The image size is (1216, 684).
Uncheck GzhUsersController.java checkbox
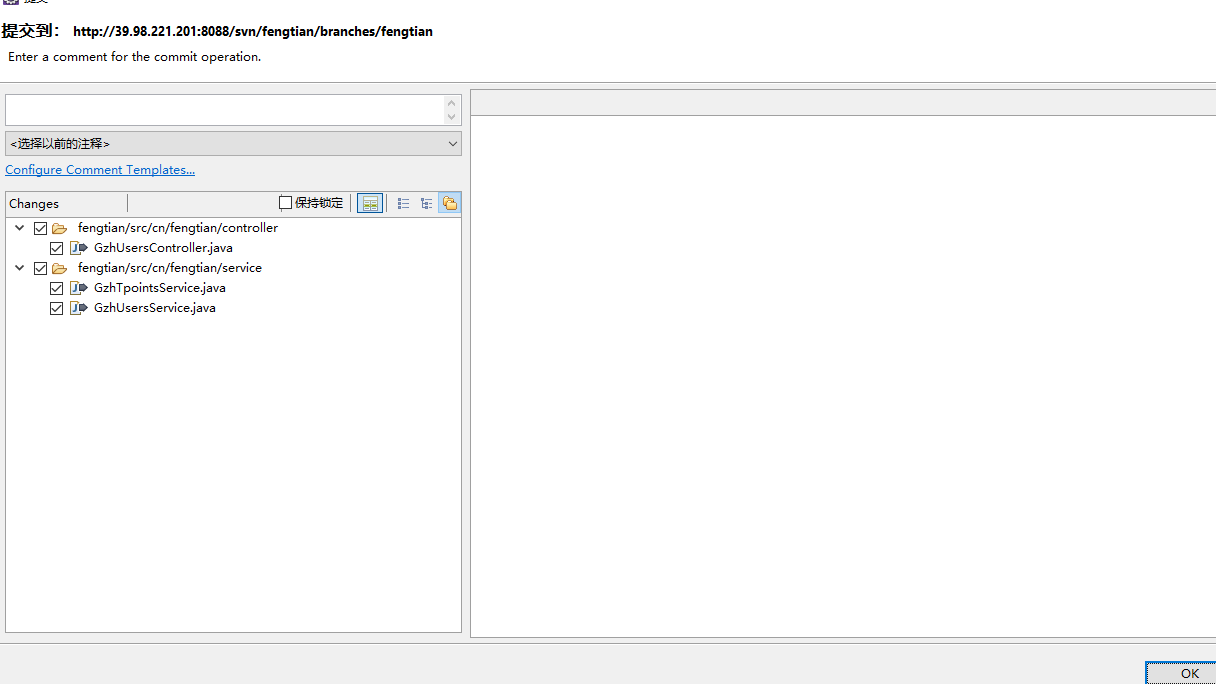tap(57, 248)
